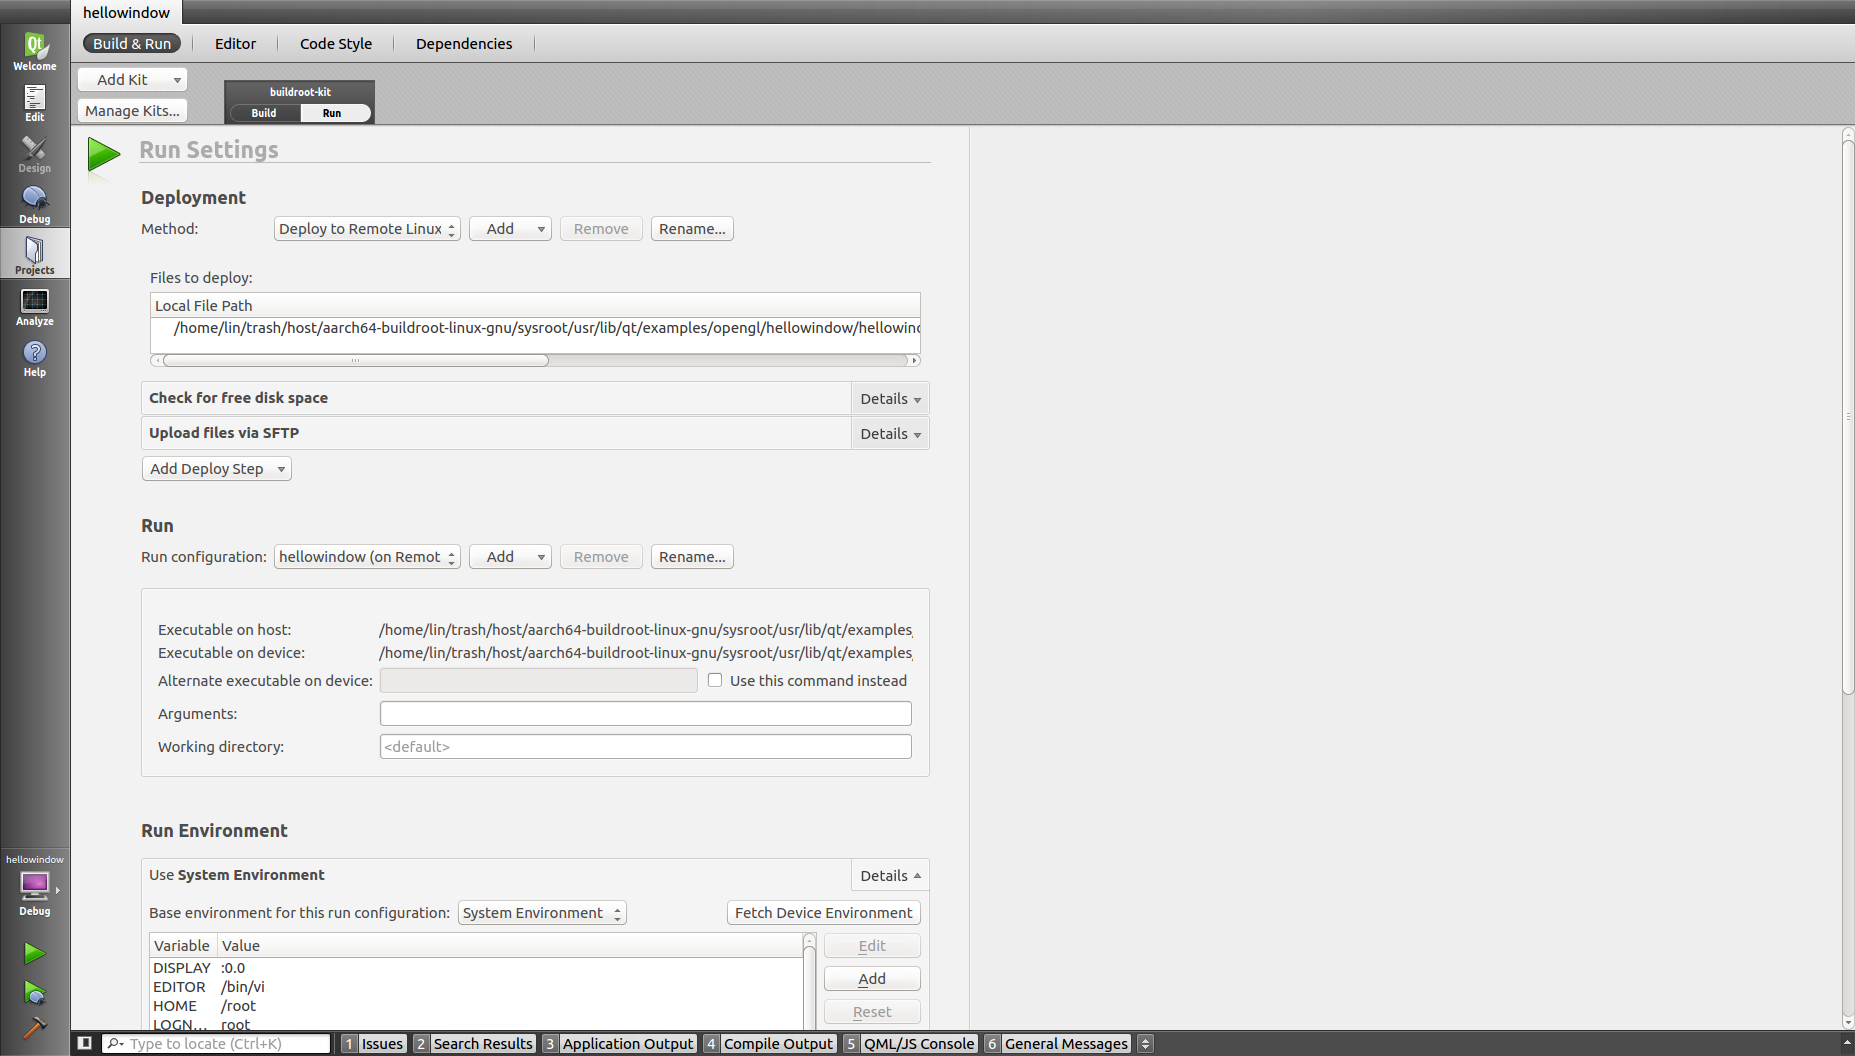Open the Dependencies tab
The height and width of the screenshot is (1056, 1855).
click(463, 44)
